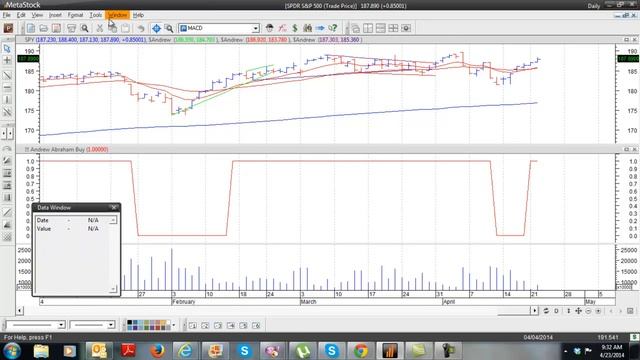Pick the black color swatch
This screenshot has width=640, height=360.
(129, 322)
